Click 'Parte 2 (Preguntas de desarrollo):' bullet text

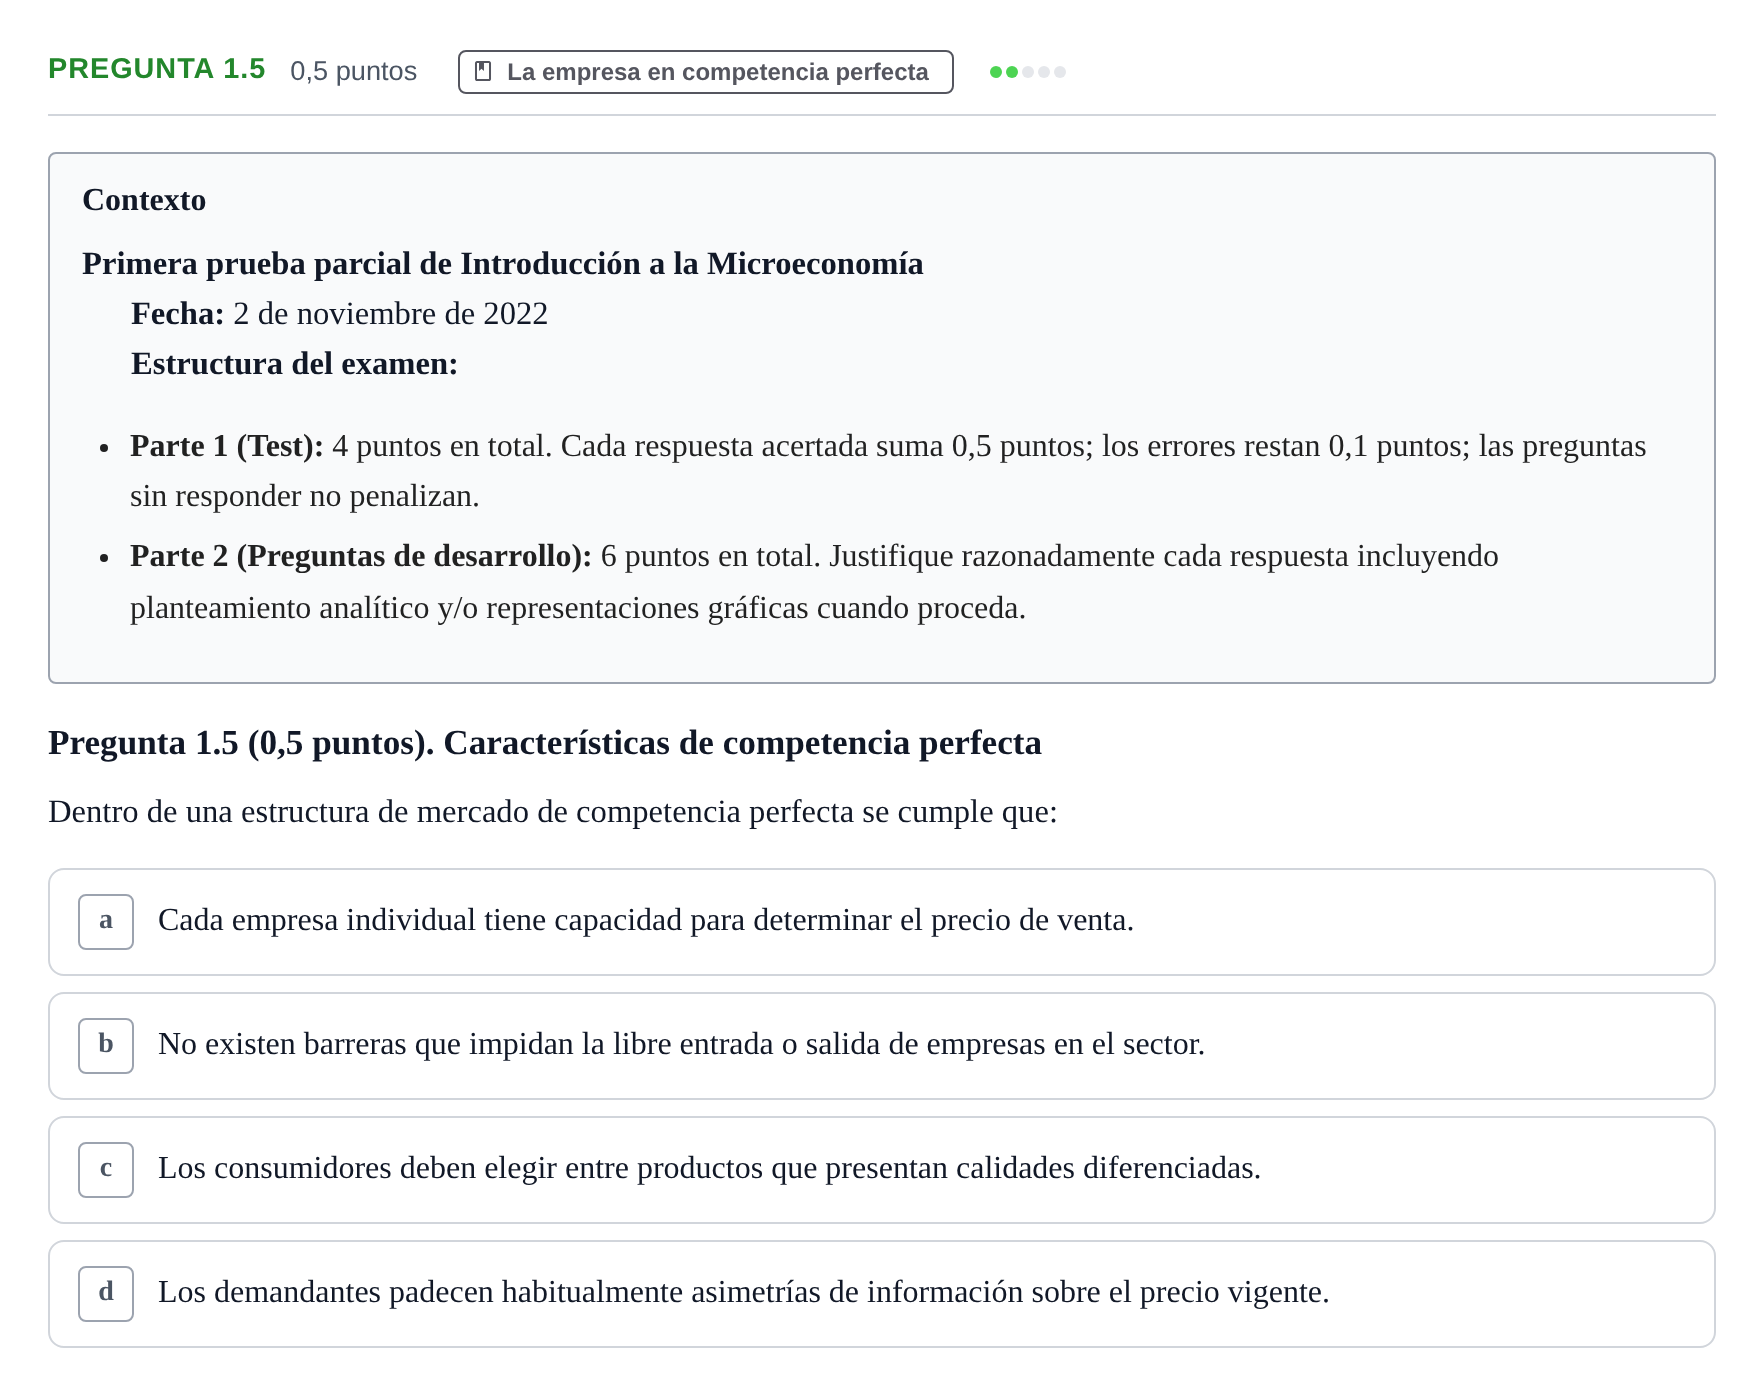tap(361, 556)
